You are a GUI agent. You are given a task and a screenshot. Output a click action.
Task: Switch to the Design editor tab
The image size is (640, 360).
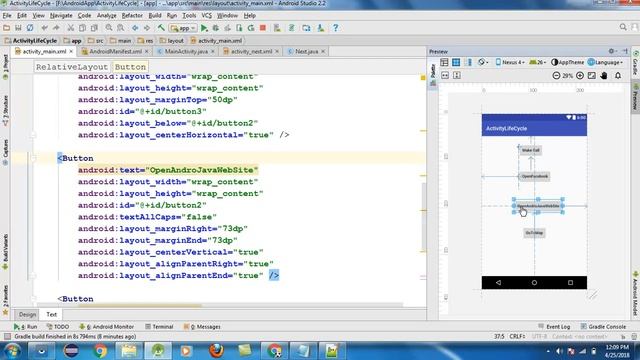pos(27,314)
